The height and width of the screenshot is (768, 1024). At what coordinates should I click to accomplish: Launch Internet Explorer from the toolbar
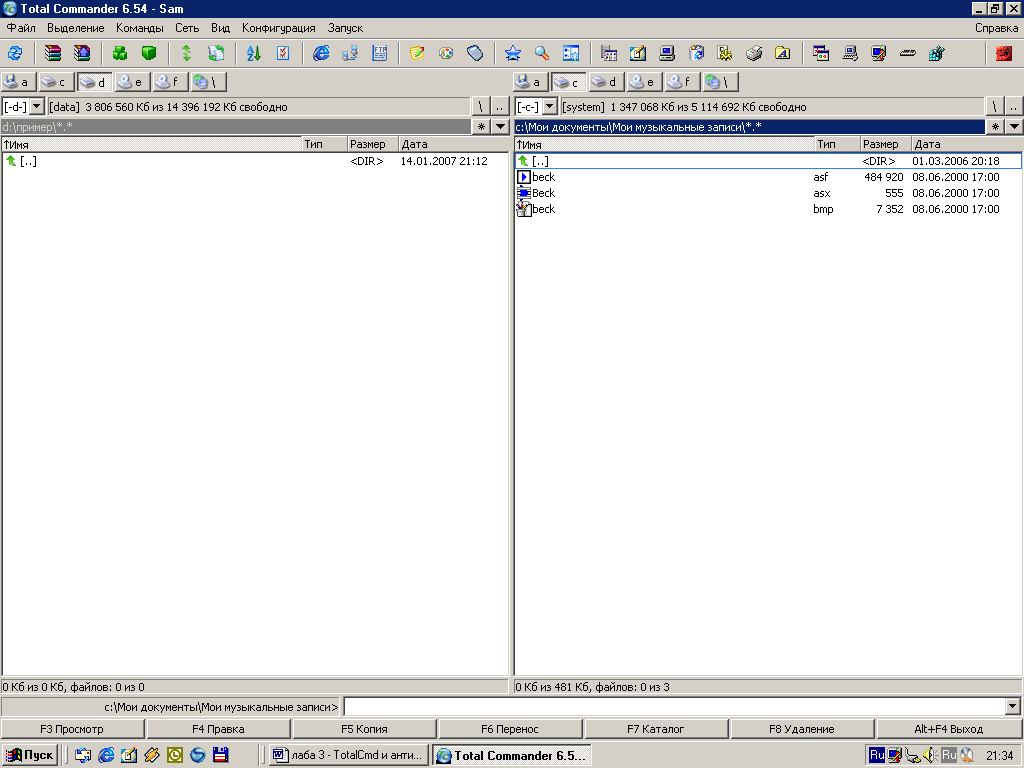(x=321, y=54)
